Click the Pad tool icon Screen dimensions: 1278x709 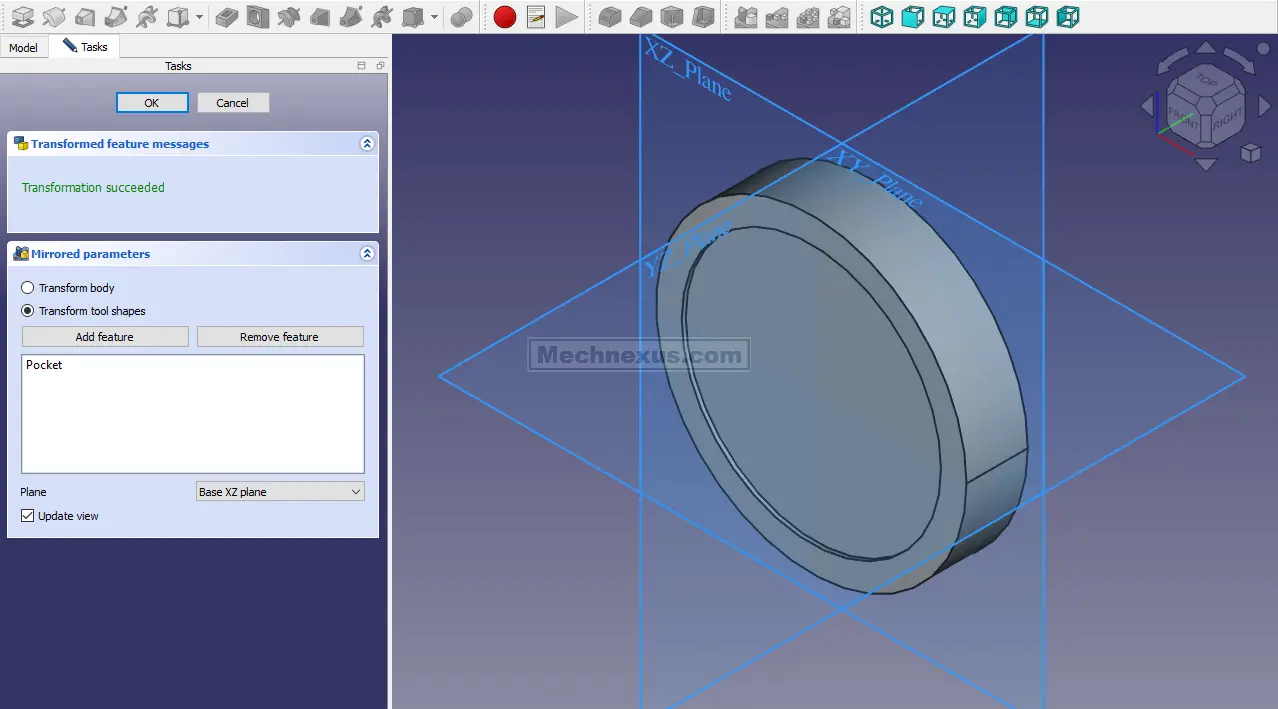coord(22,17)
